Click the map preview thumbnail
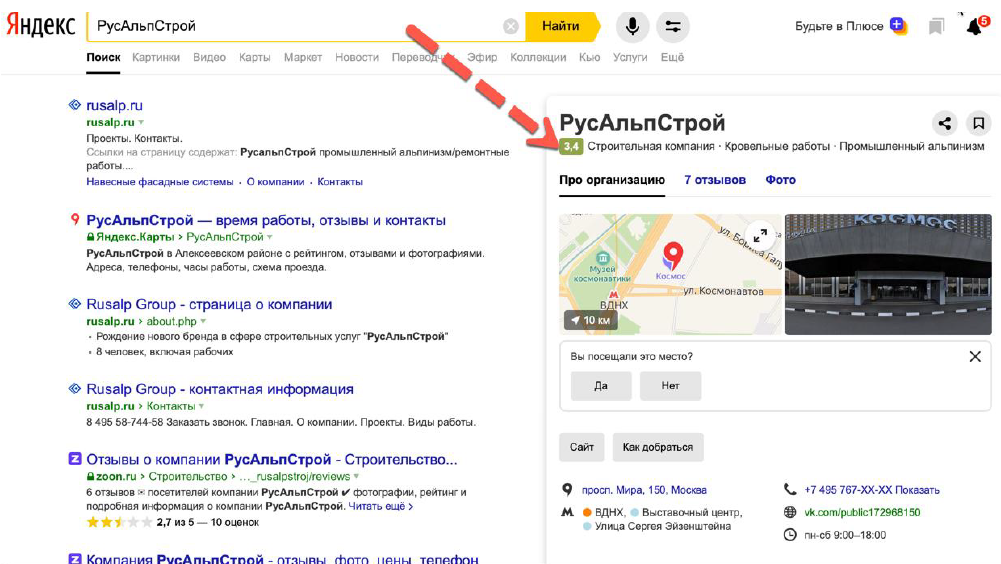Image resolution: width=1001 pixels, height=564 pixels. 670,274
